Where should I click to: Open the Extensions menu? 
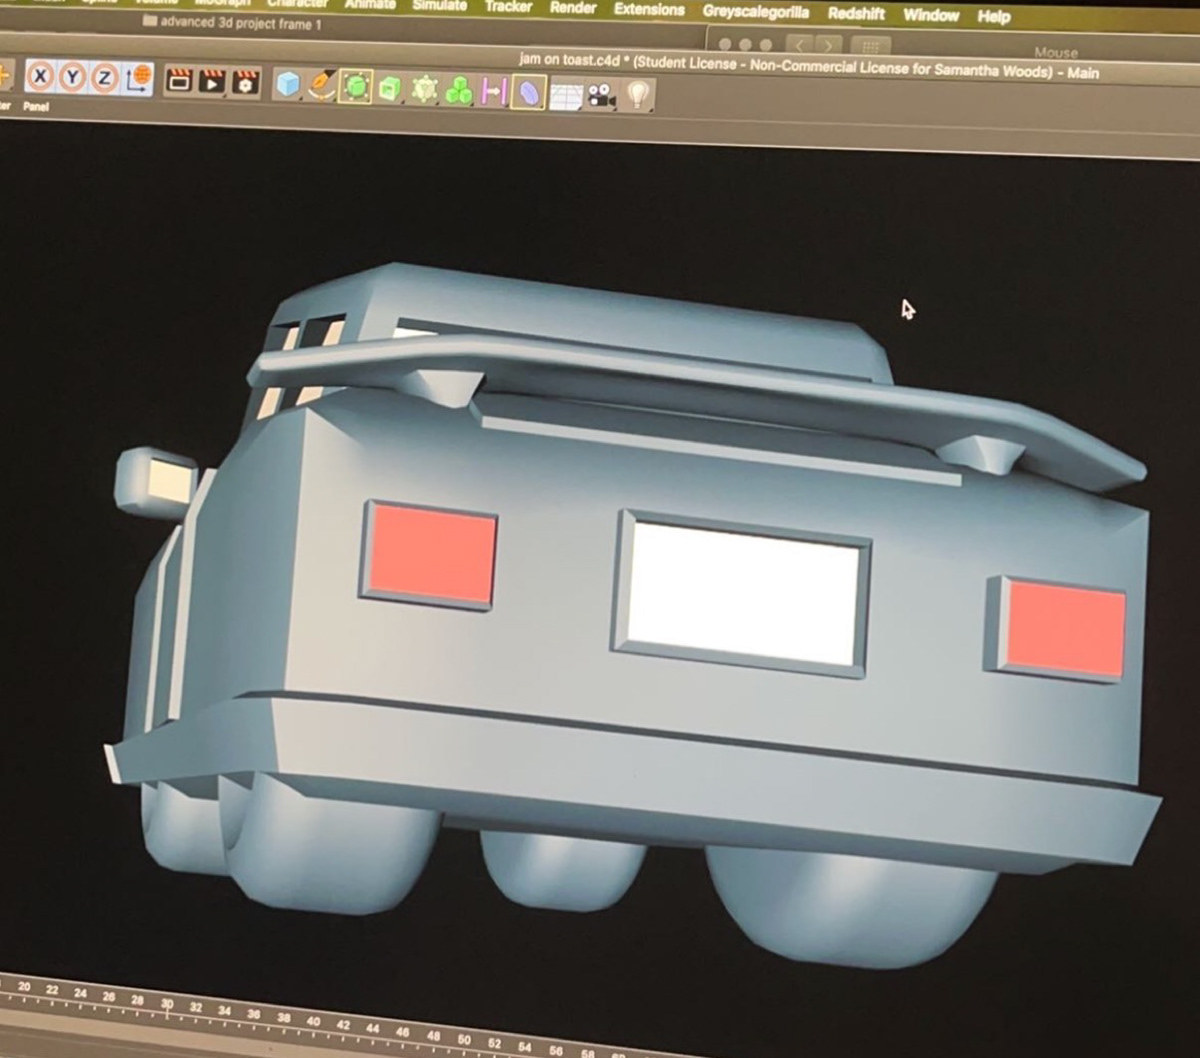[649, 10]
